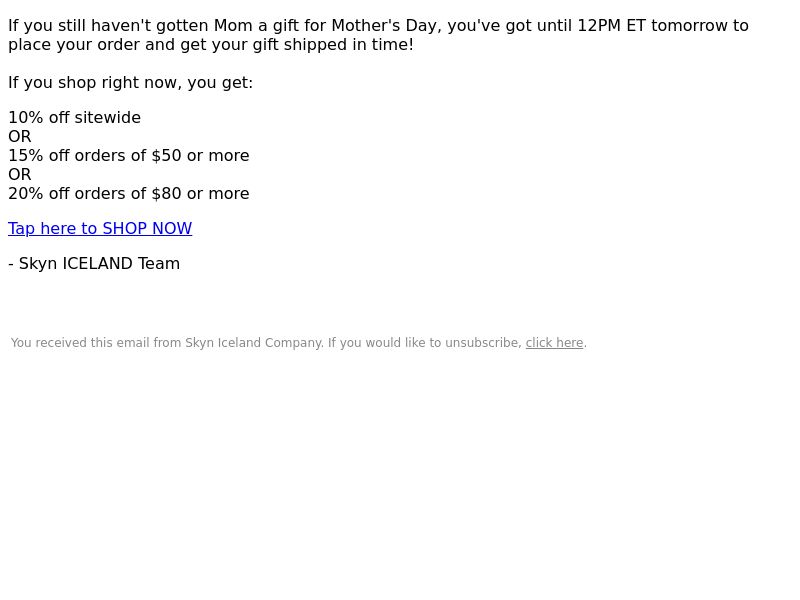Image resolution: width=800 pixels, height=600 pixels.
Task: Click the '$80' amount in the offer
Action: pyautogui.click(x=166, y=193)
